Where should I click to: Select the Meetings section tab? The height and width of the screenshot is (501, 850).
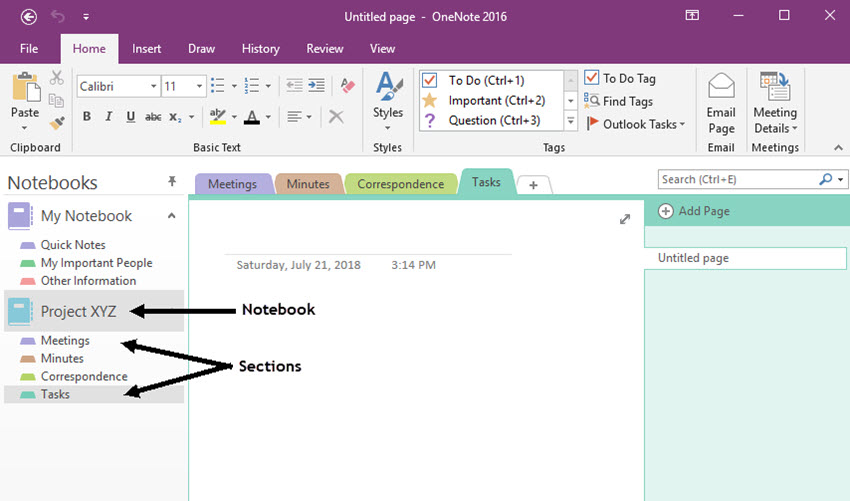click(233, 184)
